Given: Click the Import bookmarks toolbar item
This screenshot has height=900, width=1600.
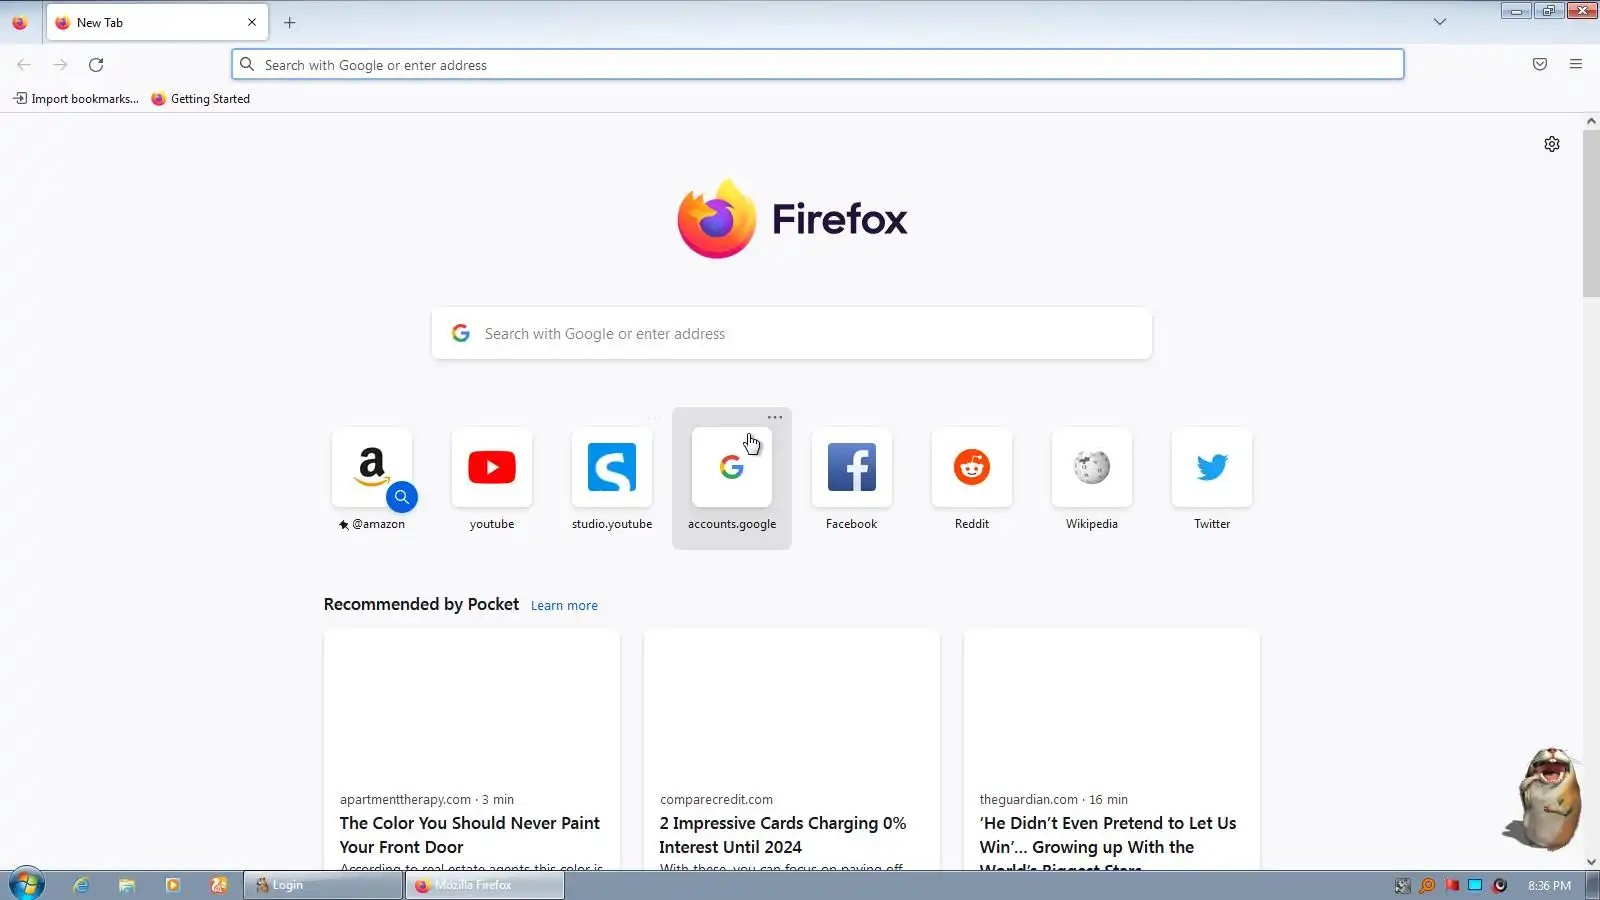Looking at the screenshot, I should click(x=76, y=99).
